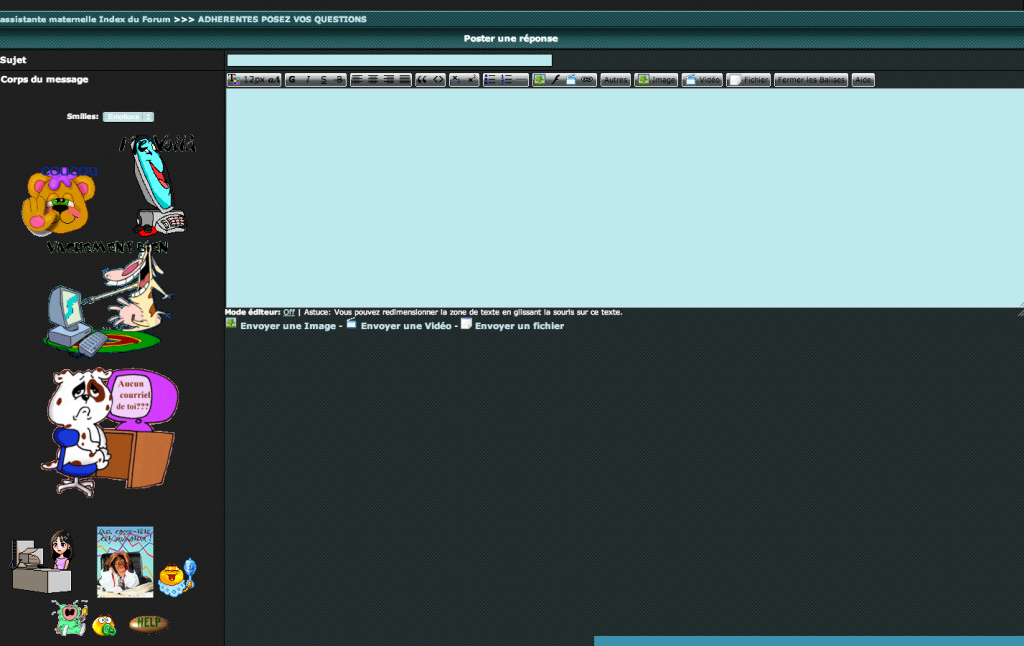Click Envoyer une Vidéo link
This screenshot has width=1024, height=646.
click(406, 326)
